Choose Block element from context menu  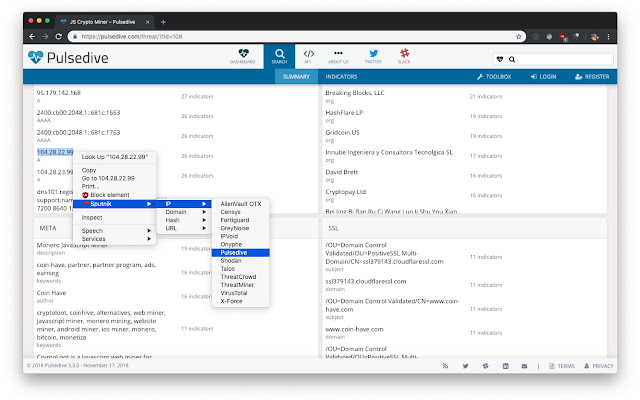coord(115,195)
